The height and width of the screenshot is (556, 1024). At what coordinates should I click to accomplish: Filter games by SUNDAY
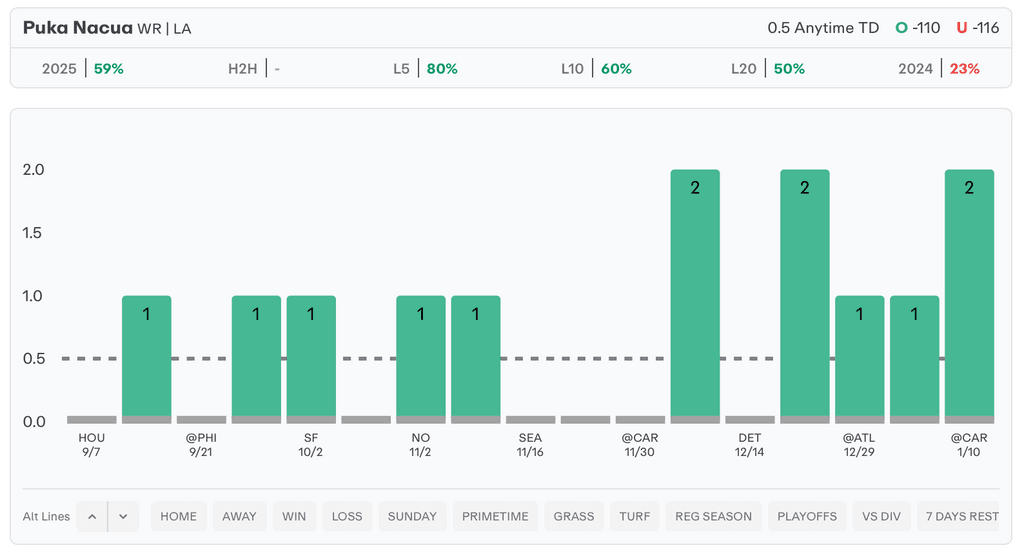point(412,516)
